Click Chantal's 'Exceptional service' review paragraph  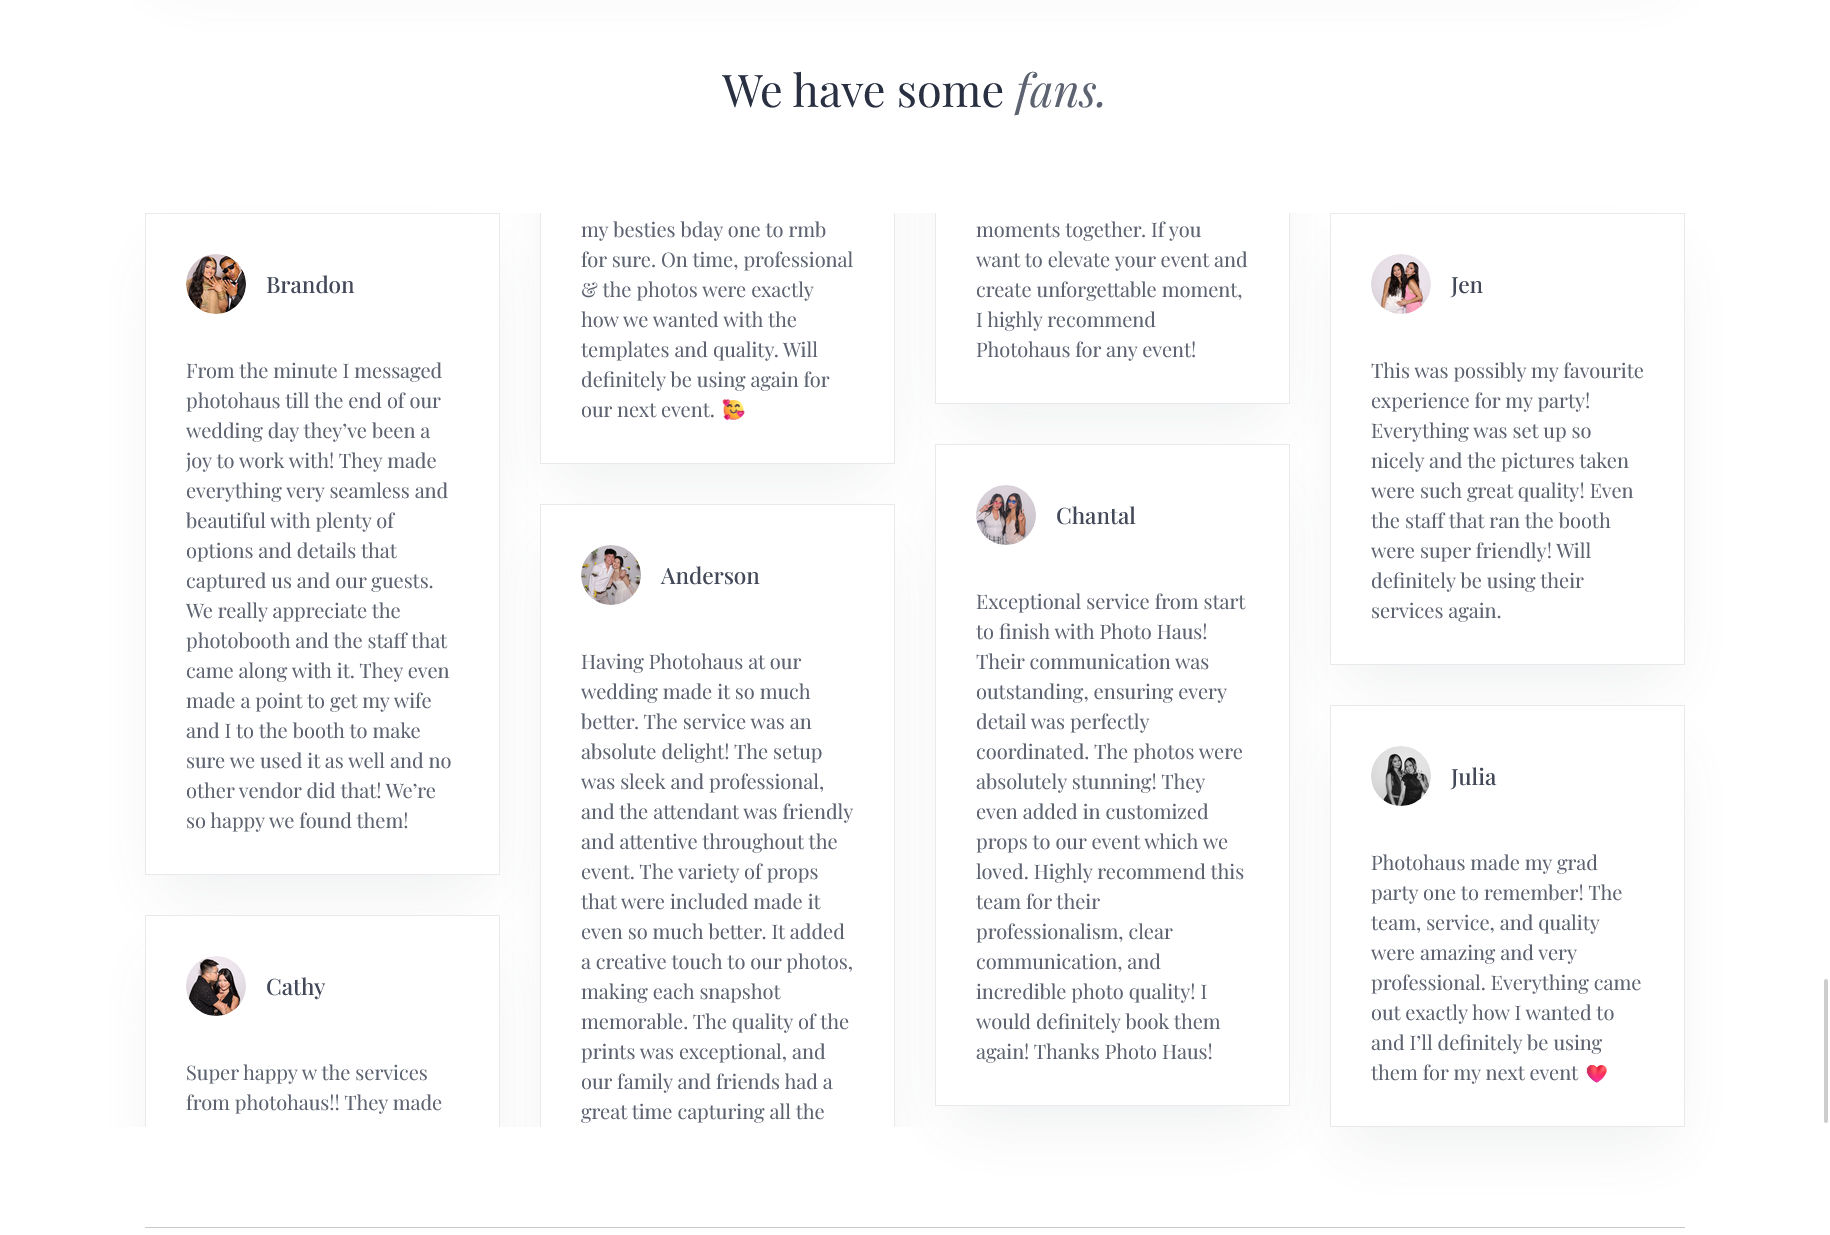(x=1110, y=826)
